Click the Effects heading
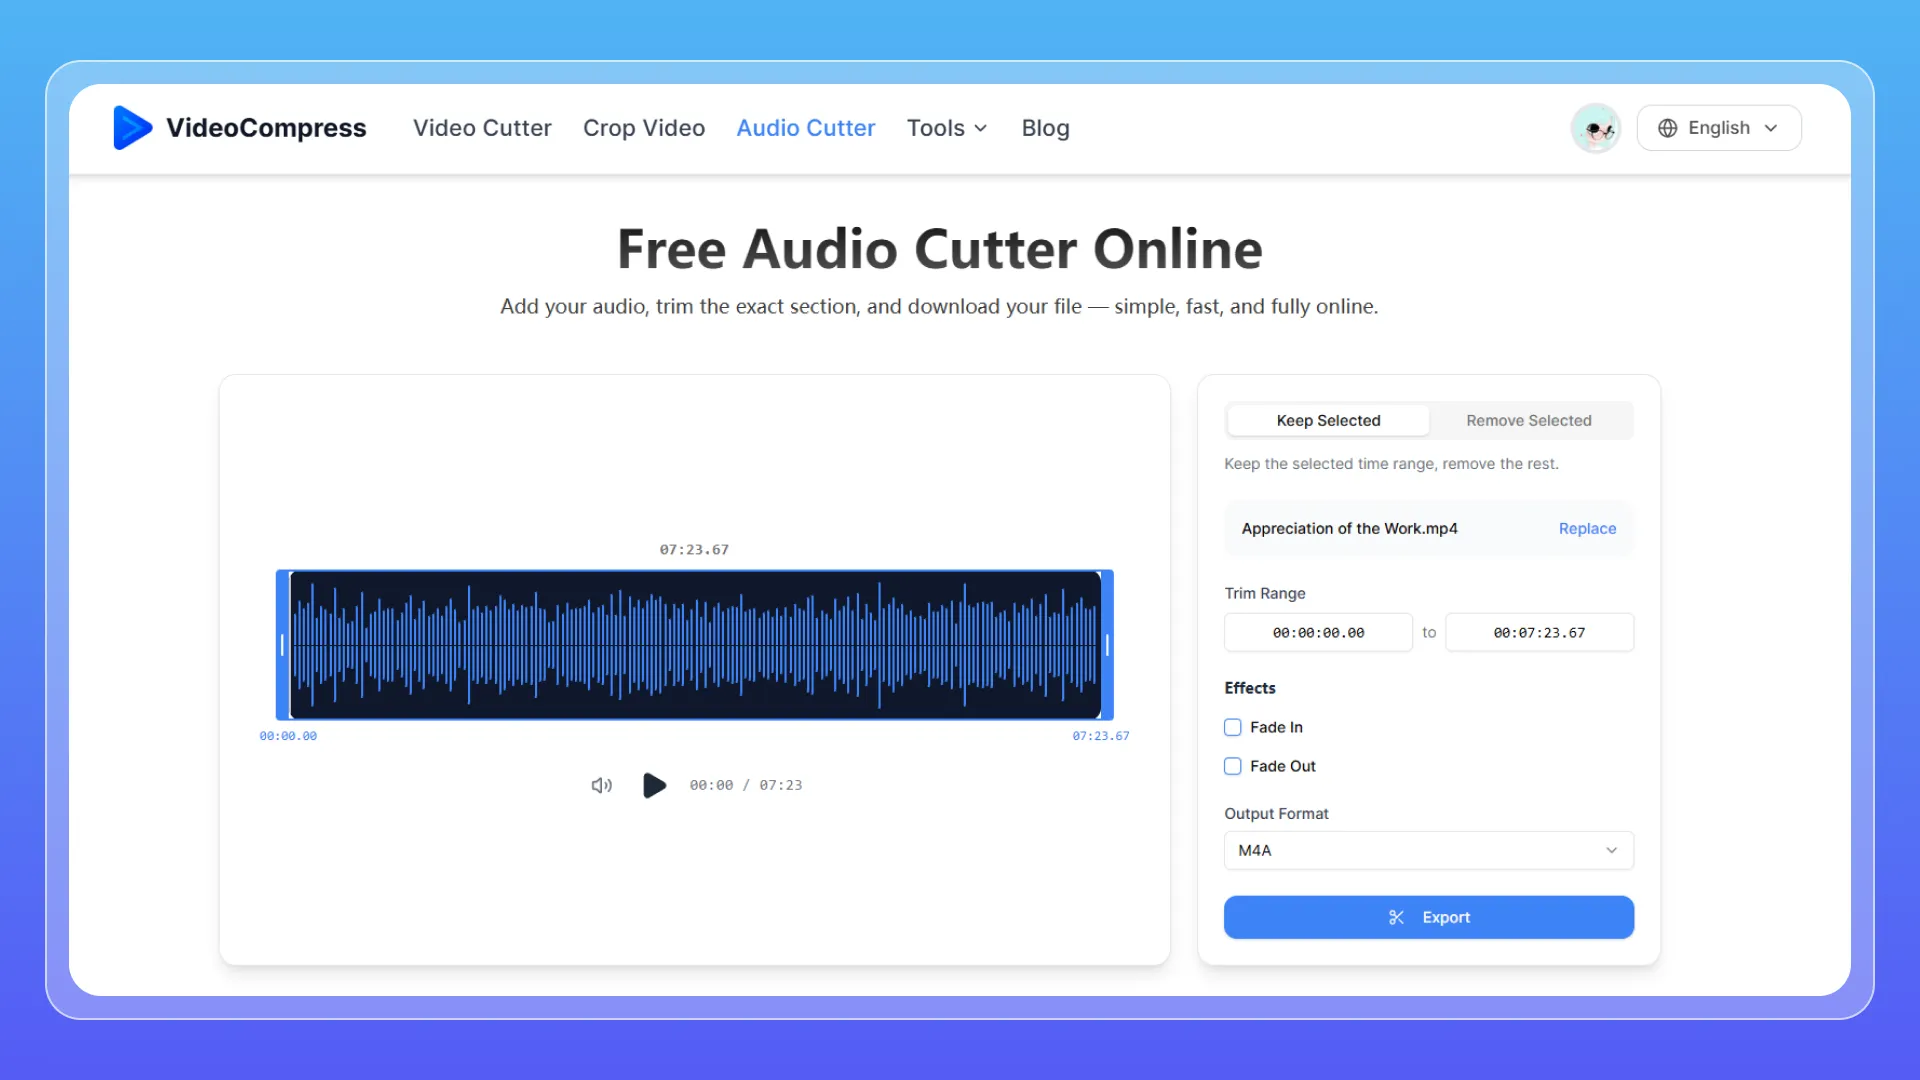The image size is (1920, 1080). point(1250,688)
